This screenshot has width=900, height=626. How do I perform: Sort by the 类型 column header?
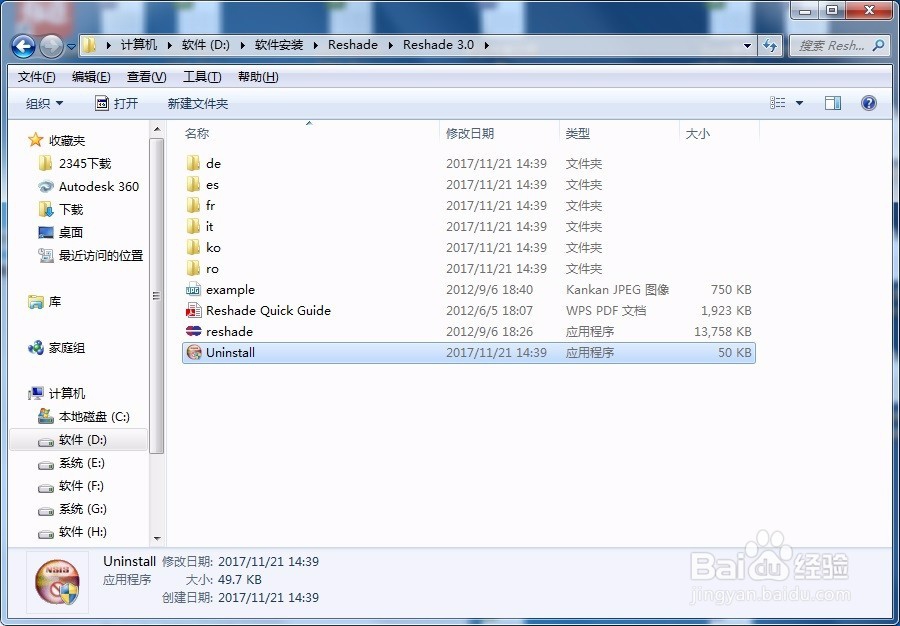(577, 134)
